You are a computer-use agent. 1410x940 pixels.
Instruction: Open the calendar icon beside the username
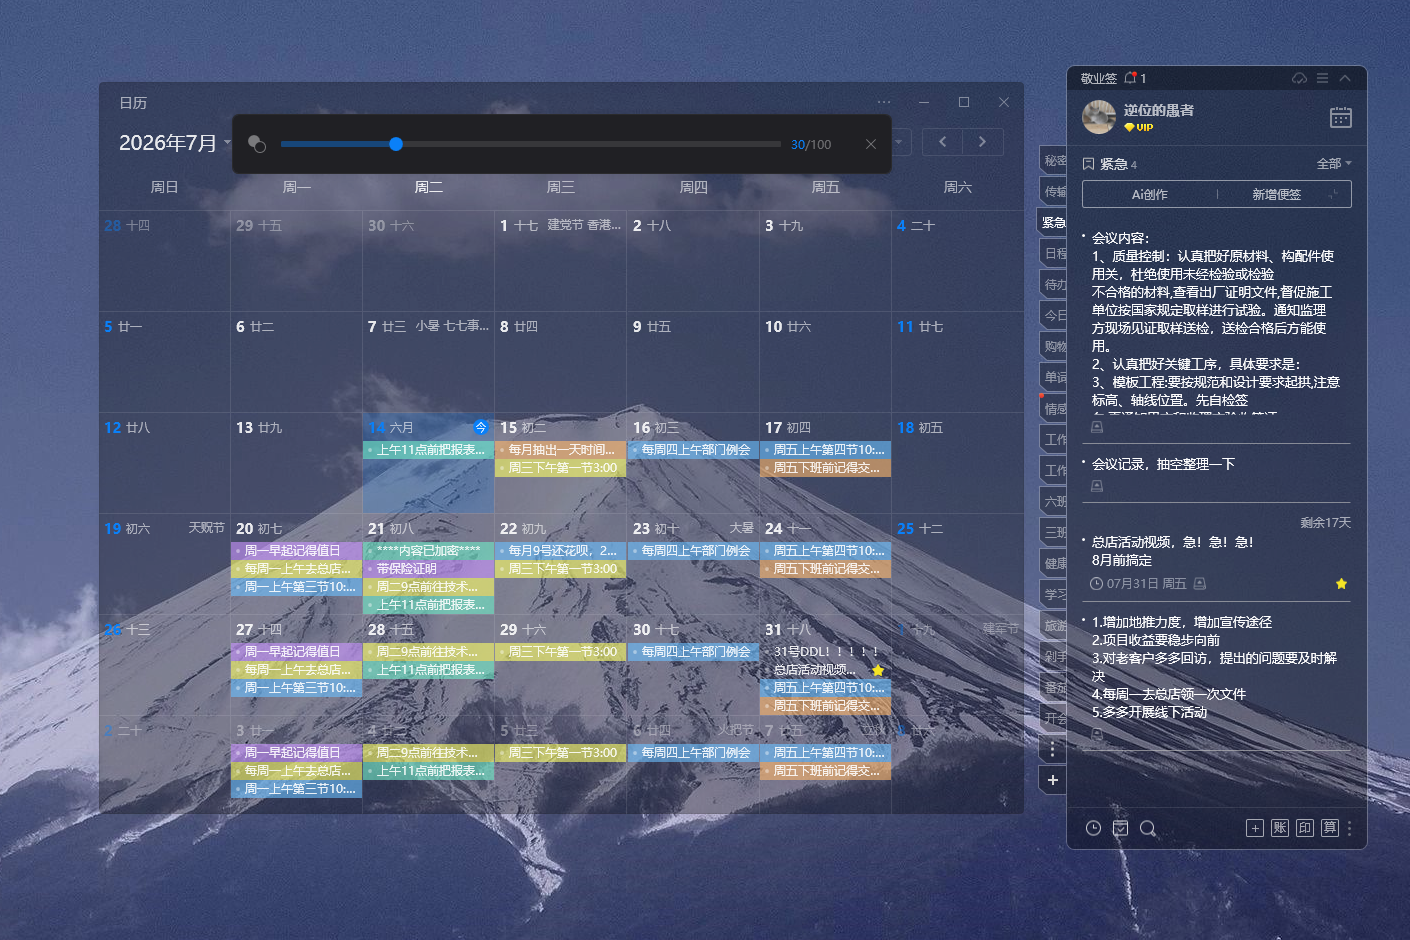(1341, 117)
